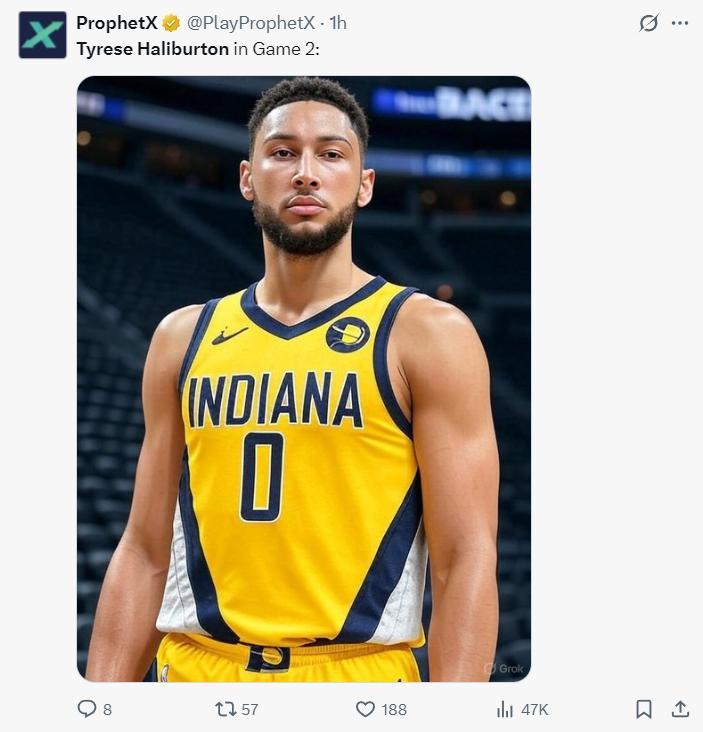The image size is (703, 732).
Task: Open the repost arrows menu
Action: click(x=225, y=709)
